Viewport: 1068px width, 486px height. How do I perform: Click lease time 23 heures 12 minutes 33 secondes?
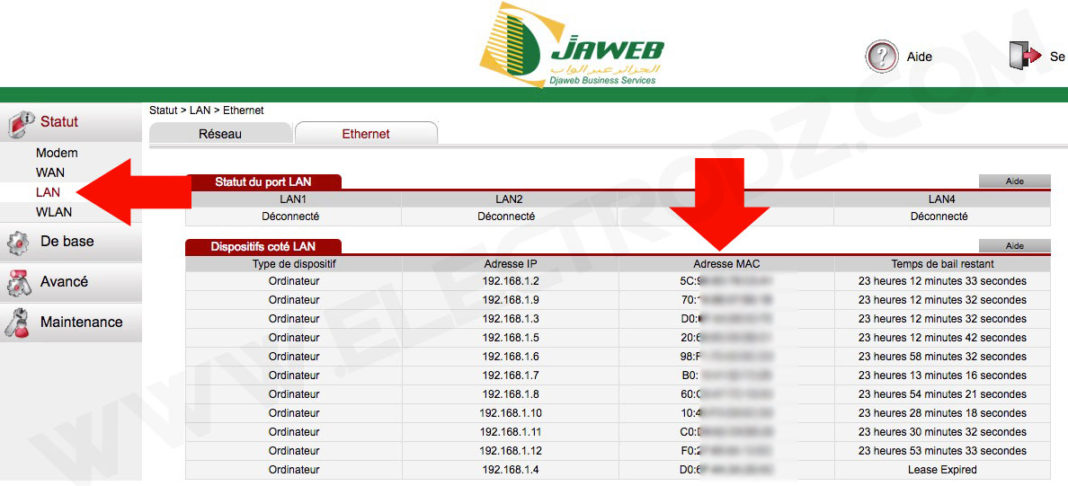pos(942,281)
